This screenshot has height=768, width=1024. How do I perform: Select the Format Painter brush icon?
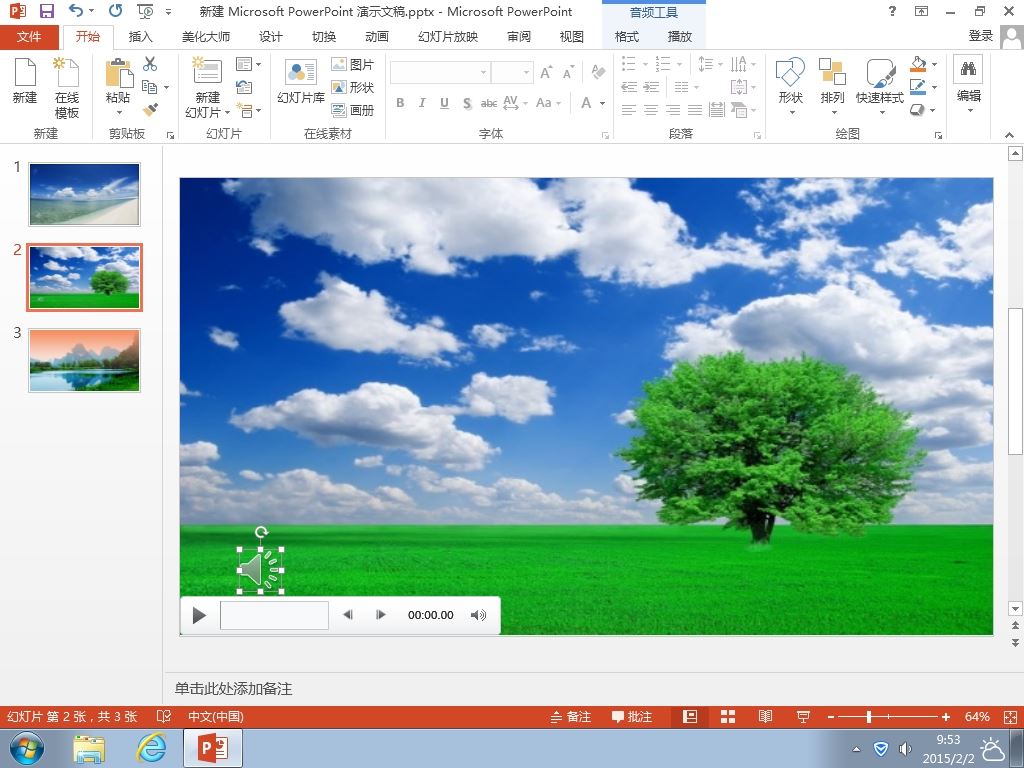click(150, 109)
